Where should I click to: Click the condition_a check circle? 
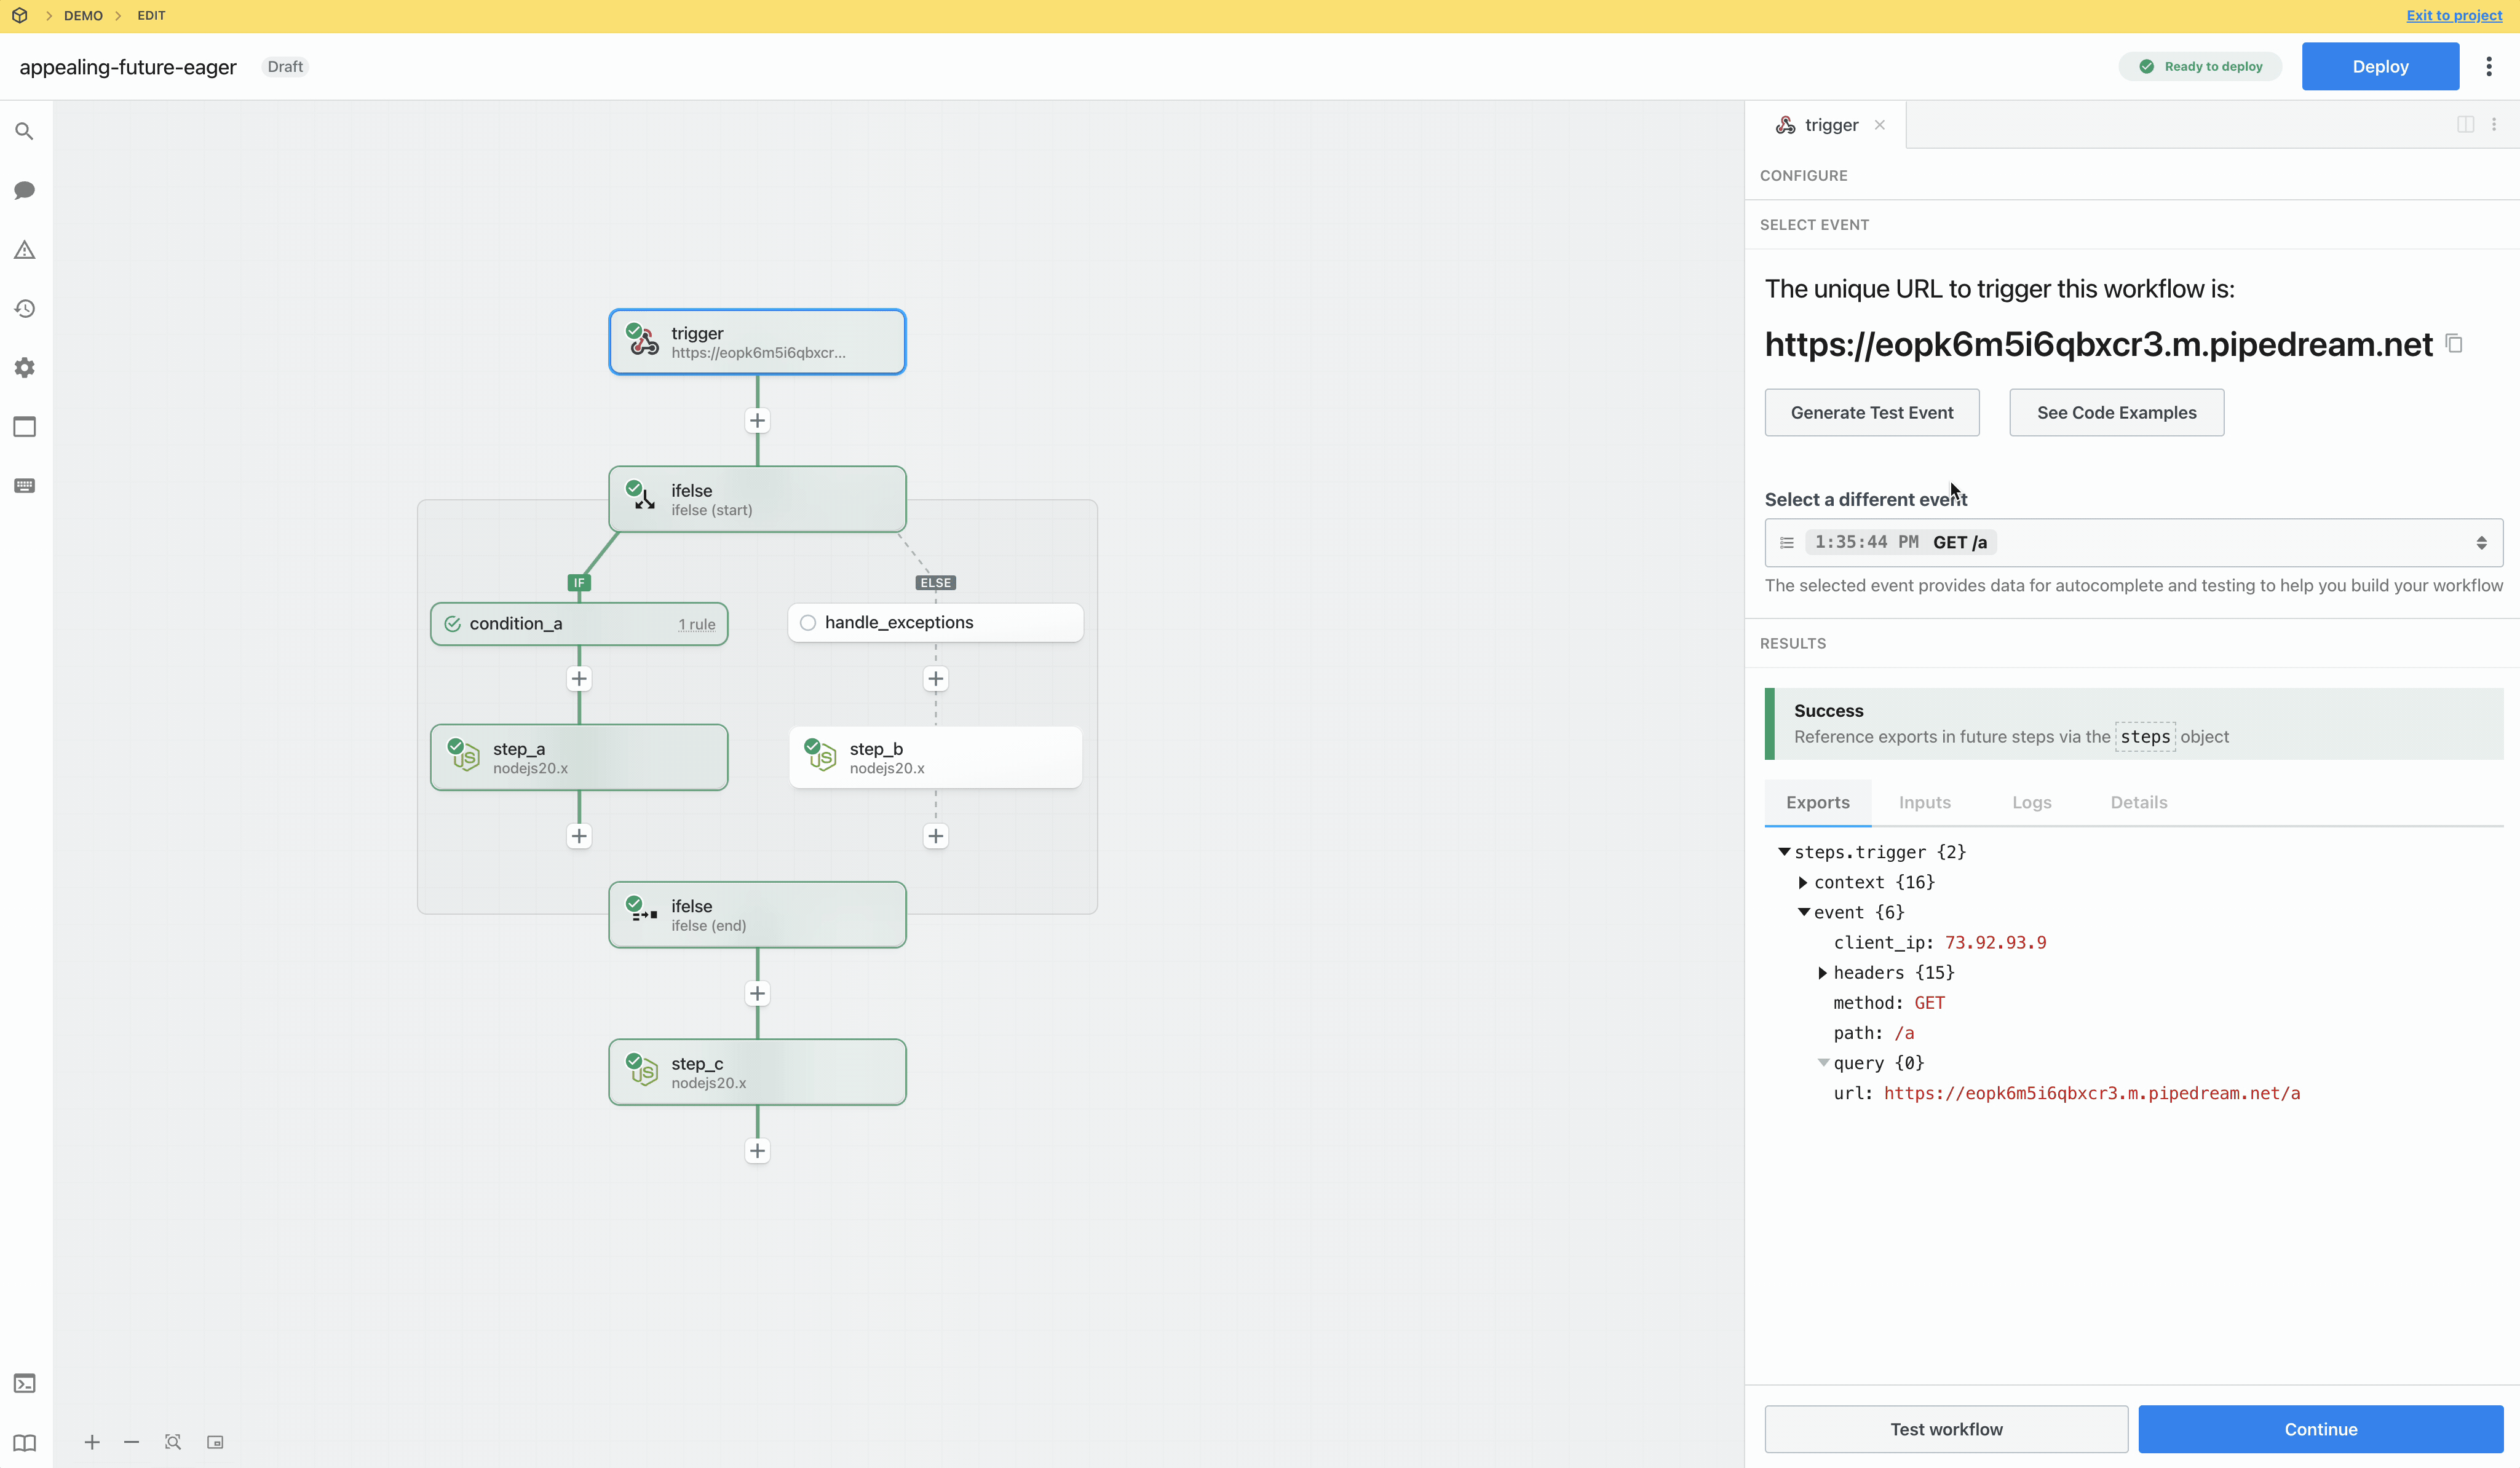(453, 624)
